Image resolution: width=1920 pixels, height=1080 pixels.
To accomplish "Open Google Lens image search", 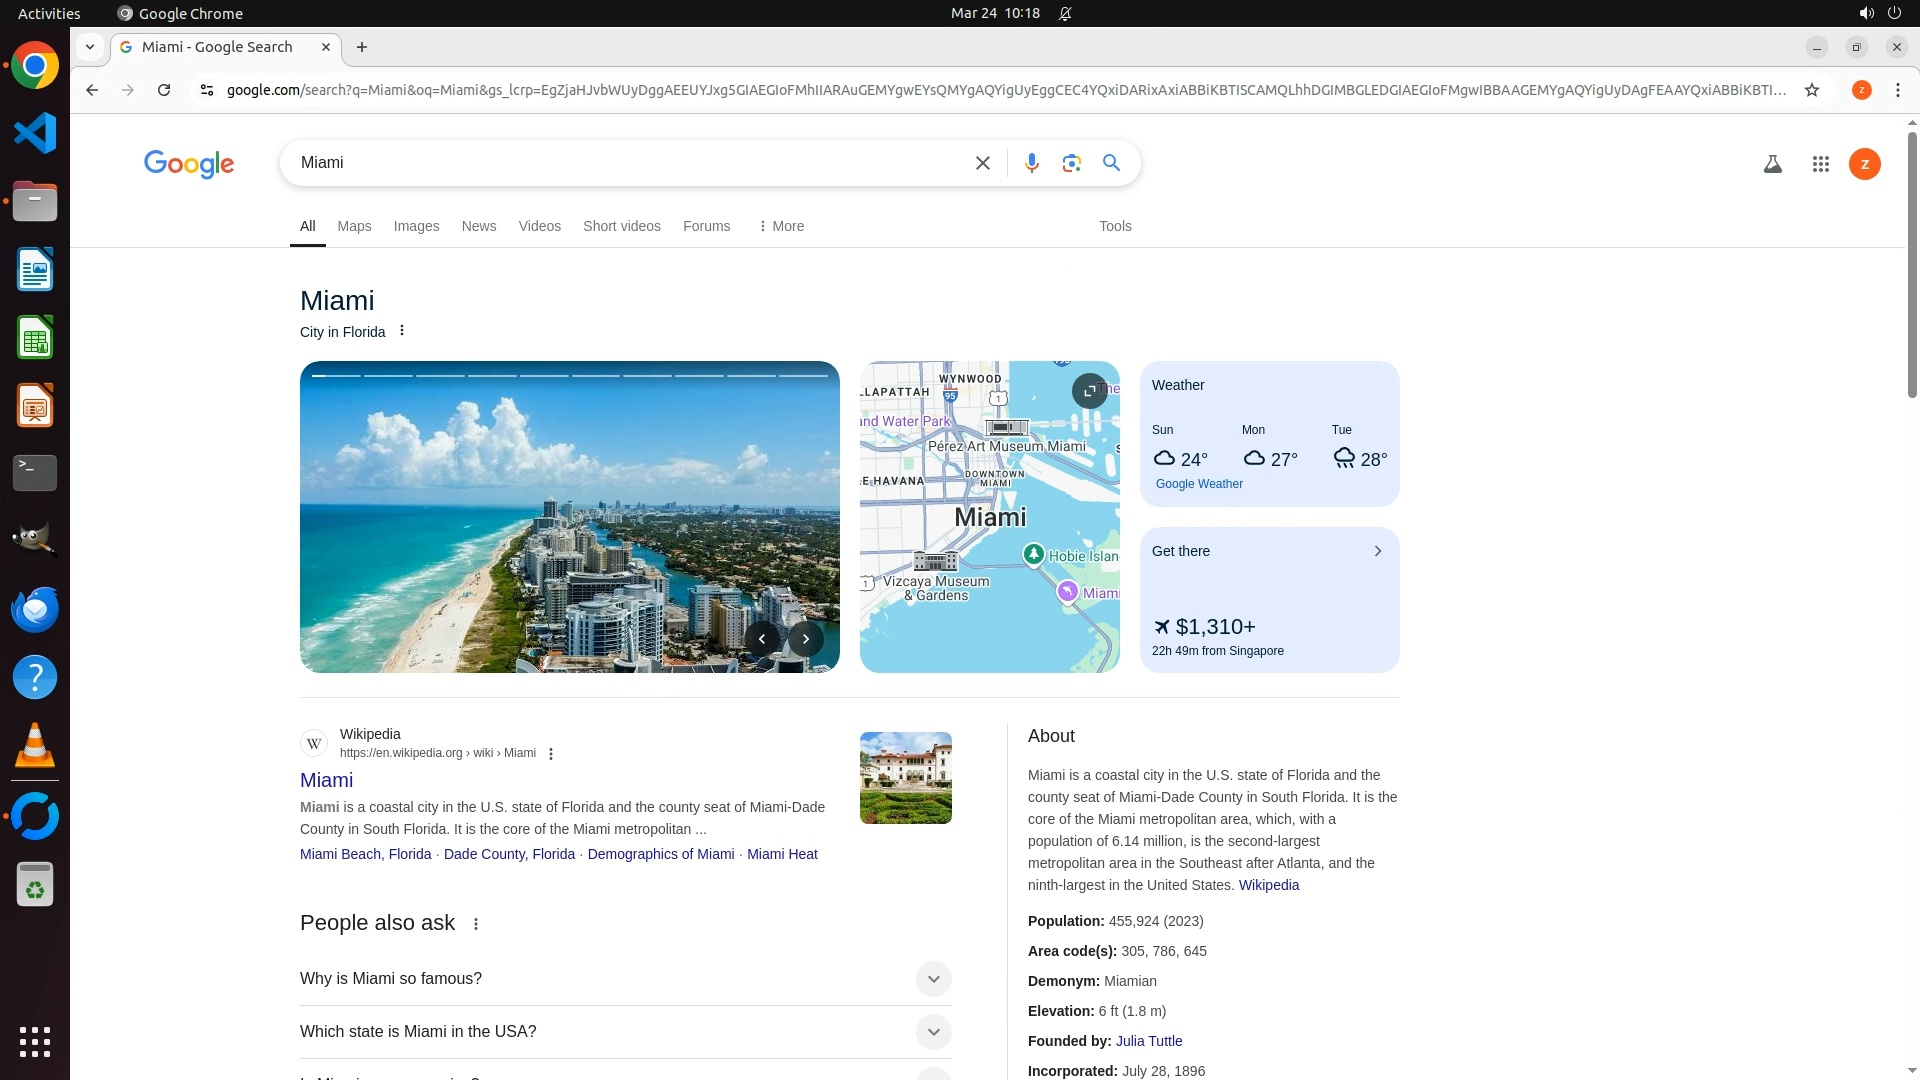I will click(1071, 163).
